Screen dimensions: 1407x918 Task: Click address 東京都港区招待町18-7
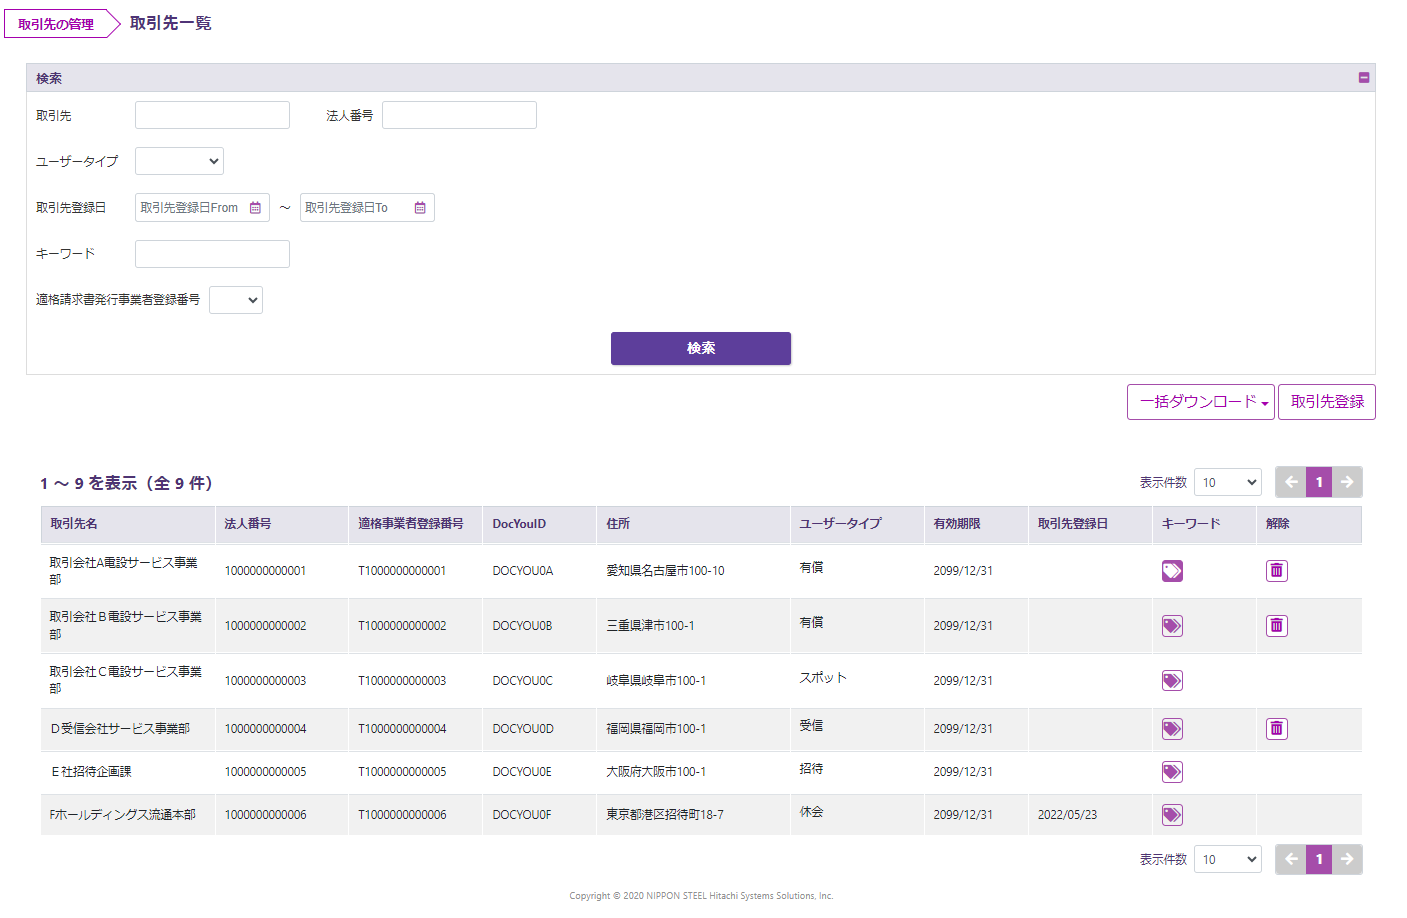[665, 815]
